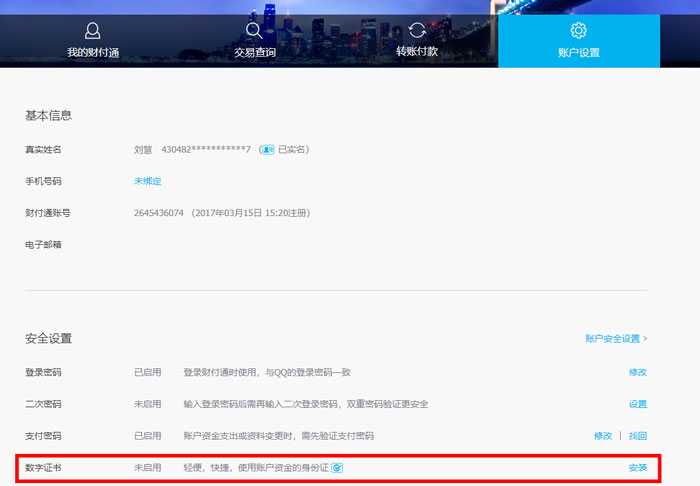This screenshot has height=486, width=700.
Task: Click the person icon above 我的财付通
Action: pyautogui.click(x=93, y=31)
